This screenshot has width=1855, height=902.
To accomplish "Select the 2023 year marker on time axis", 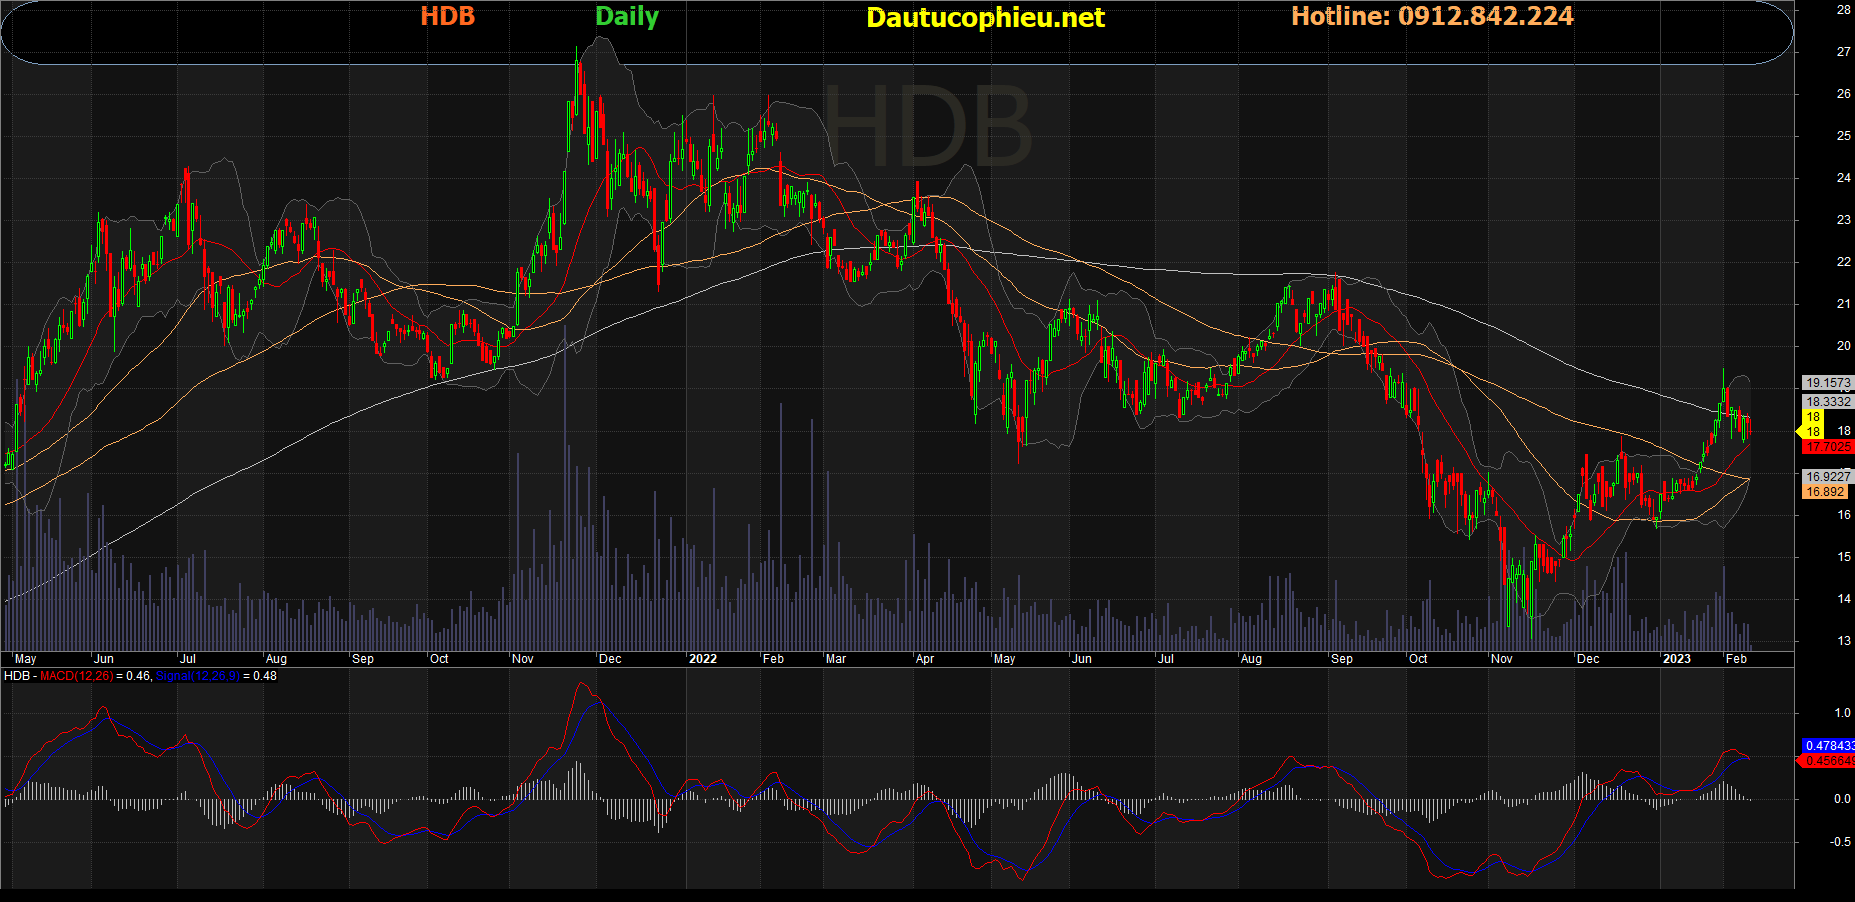I will [1676, 659].
